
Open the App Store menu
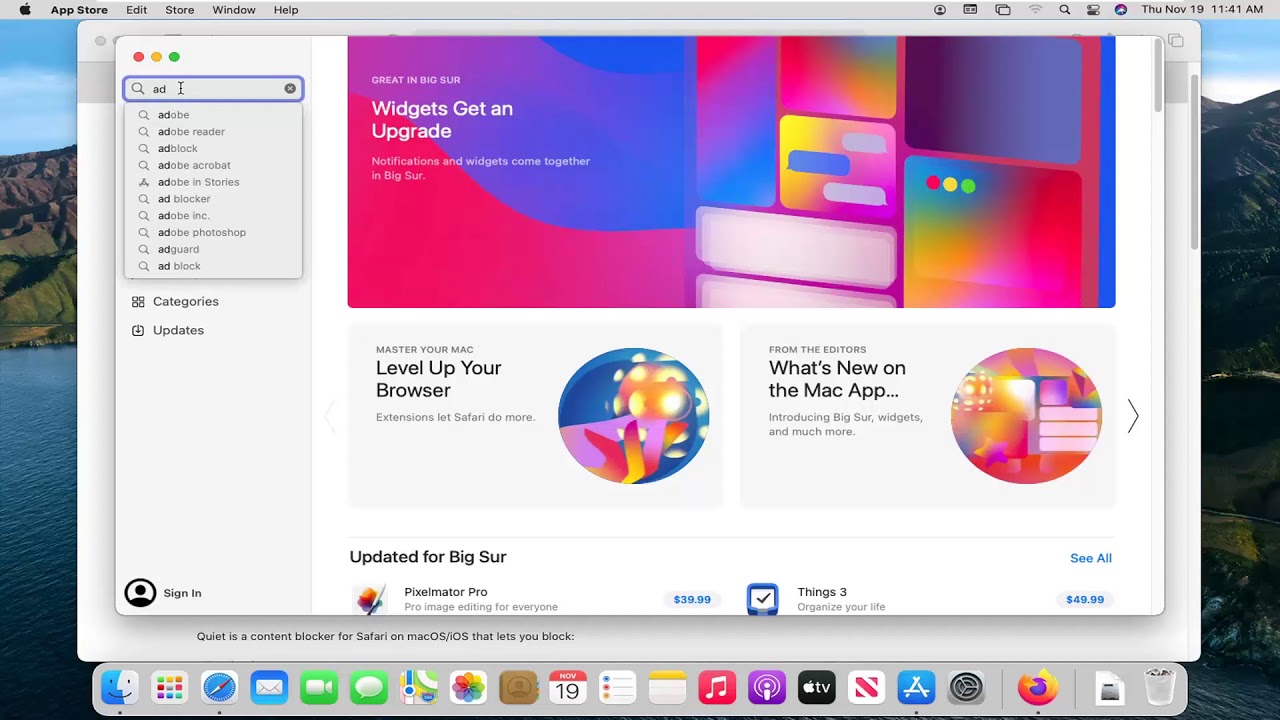pyautogui.click(x=79, y=10)
